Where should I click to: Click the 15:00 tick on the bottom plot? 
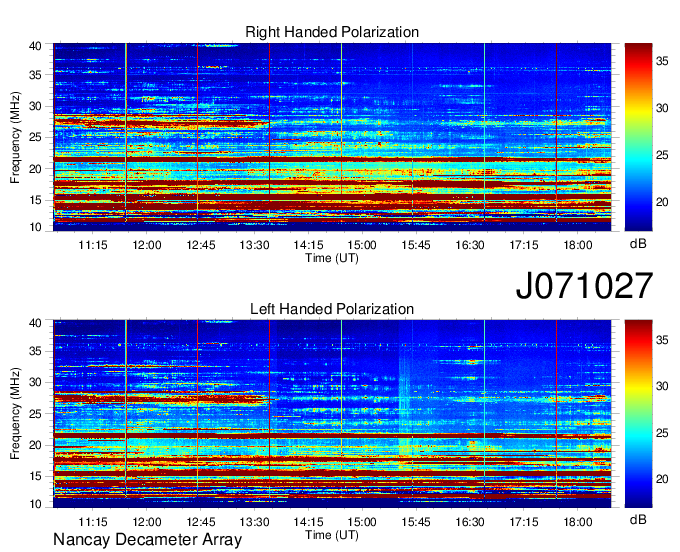point(362,522)
